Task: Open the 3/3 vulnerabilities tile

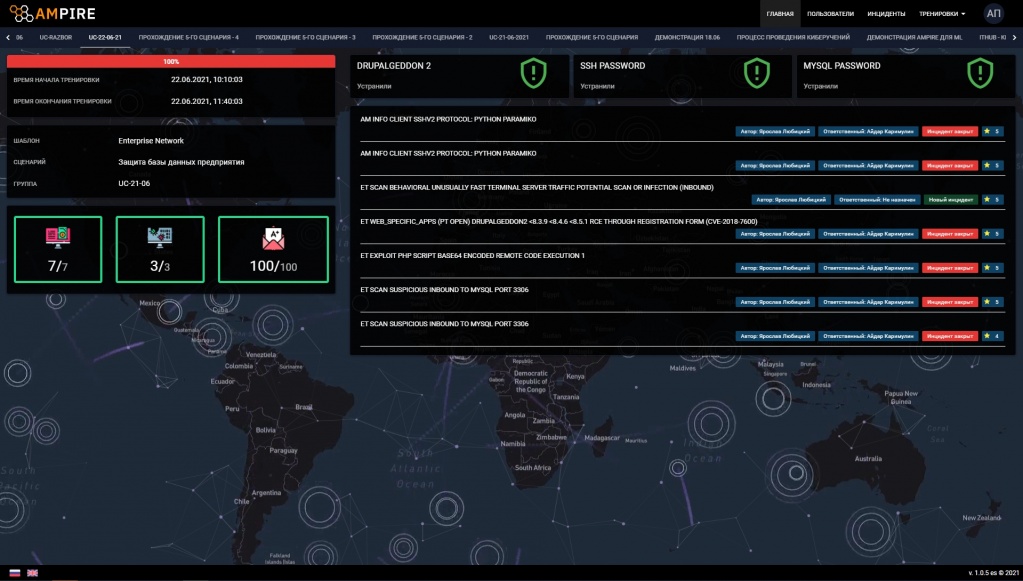Action: click(160, 249)
